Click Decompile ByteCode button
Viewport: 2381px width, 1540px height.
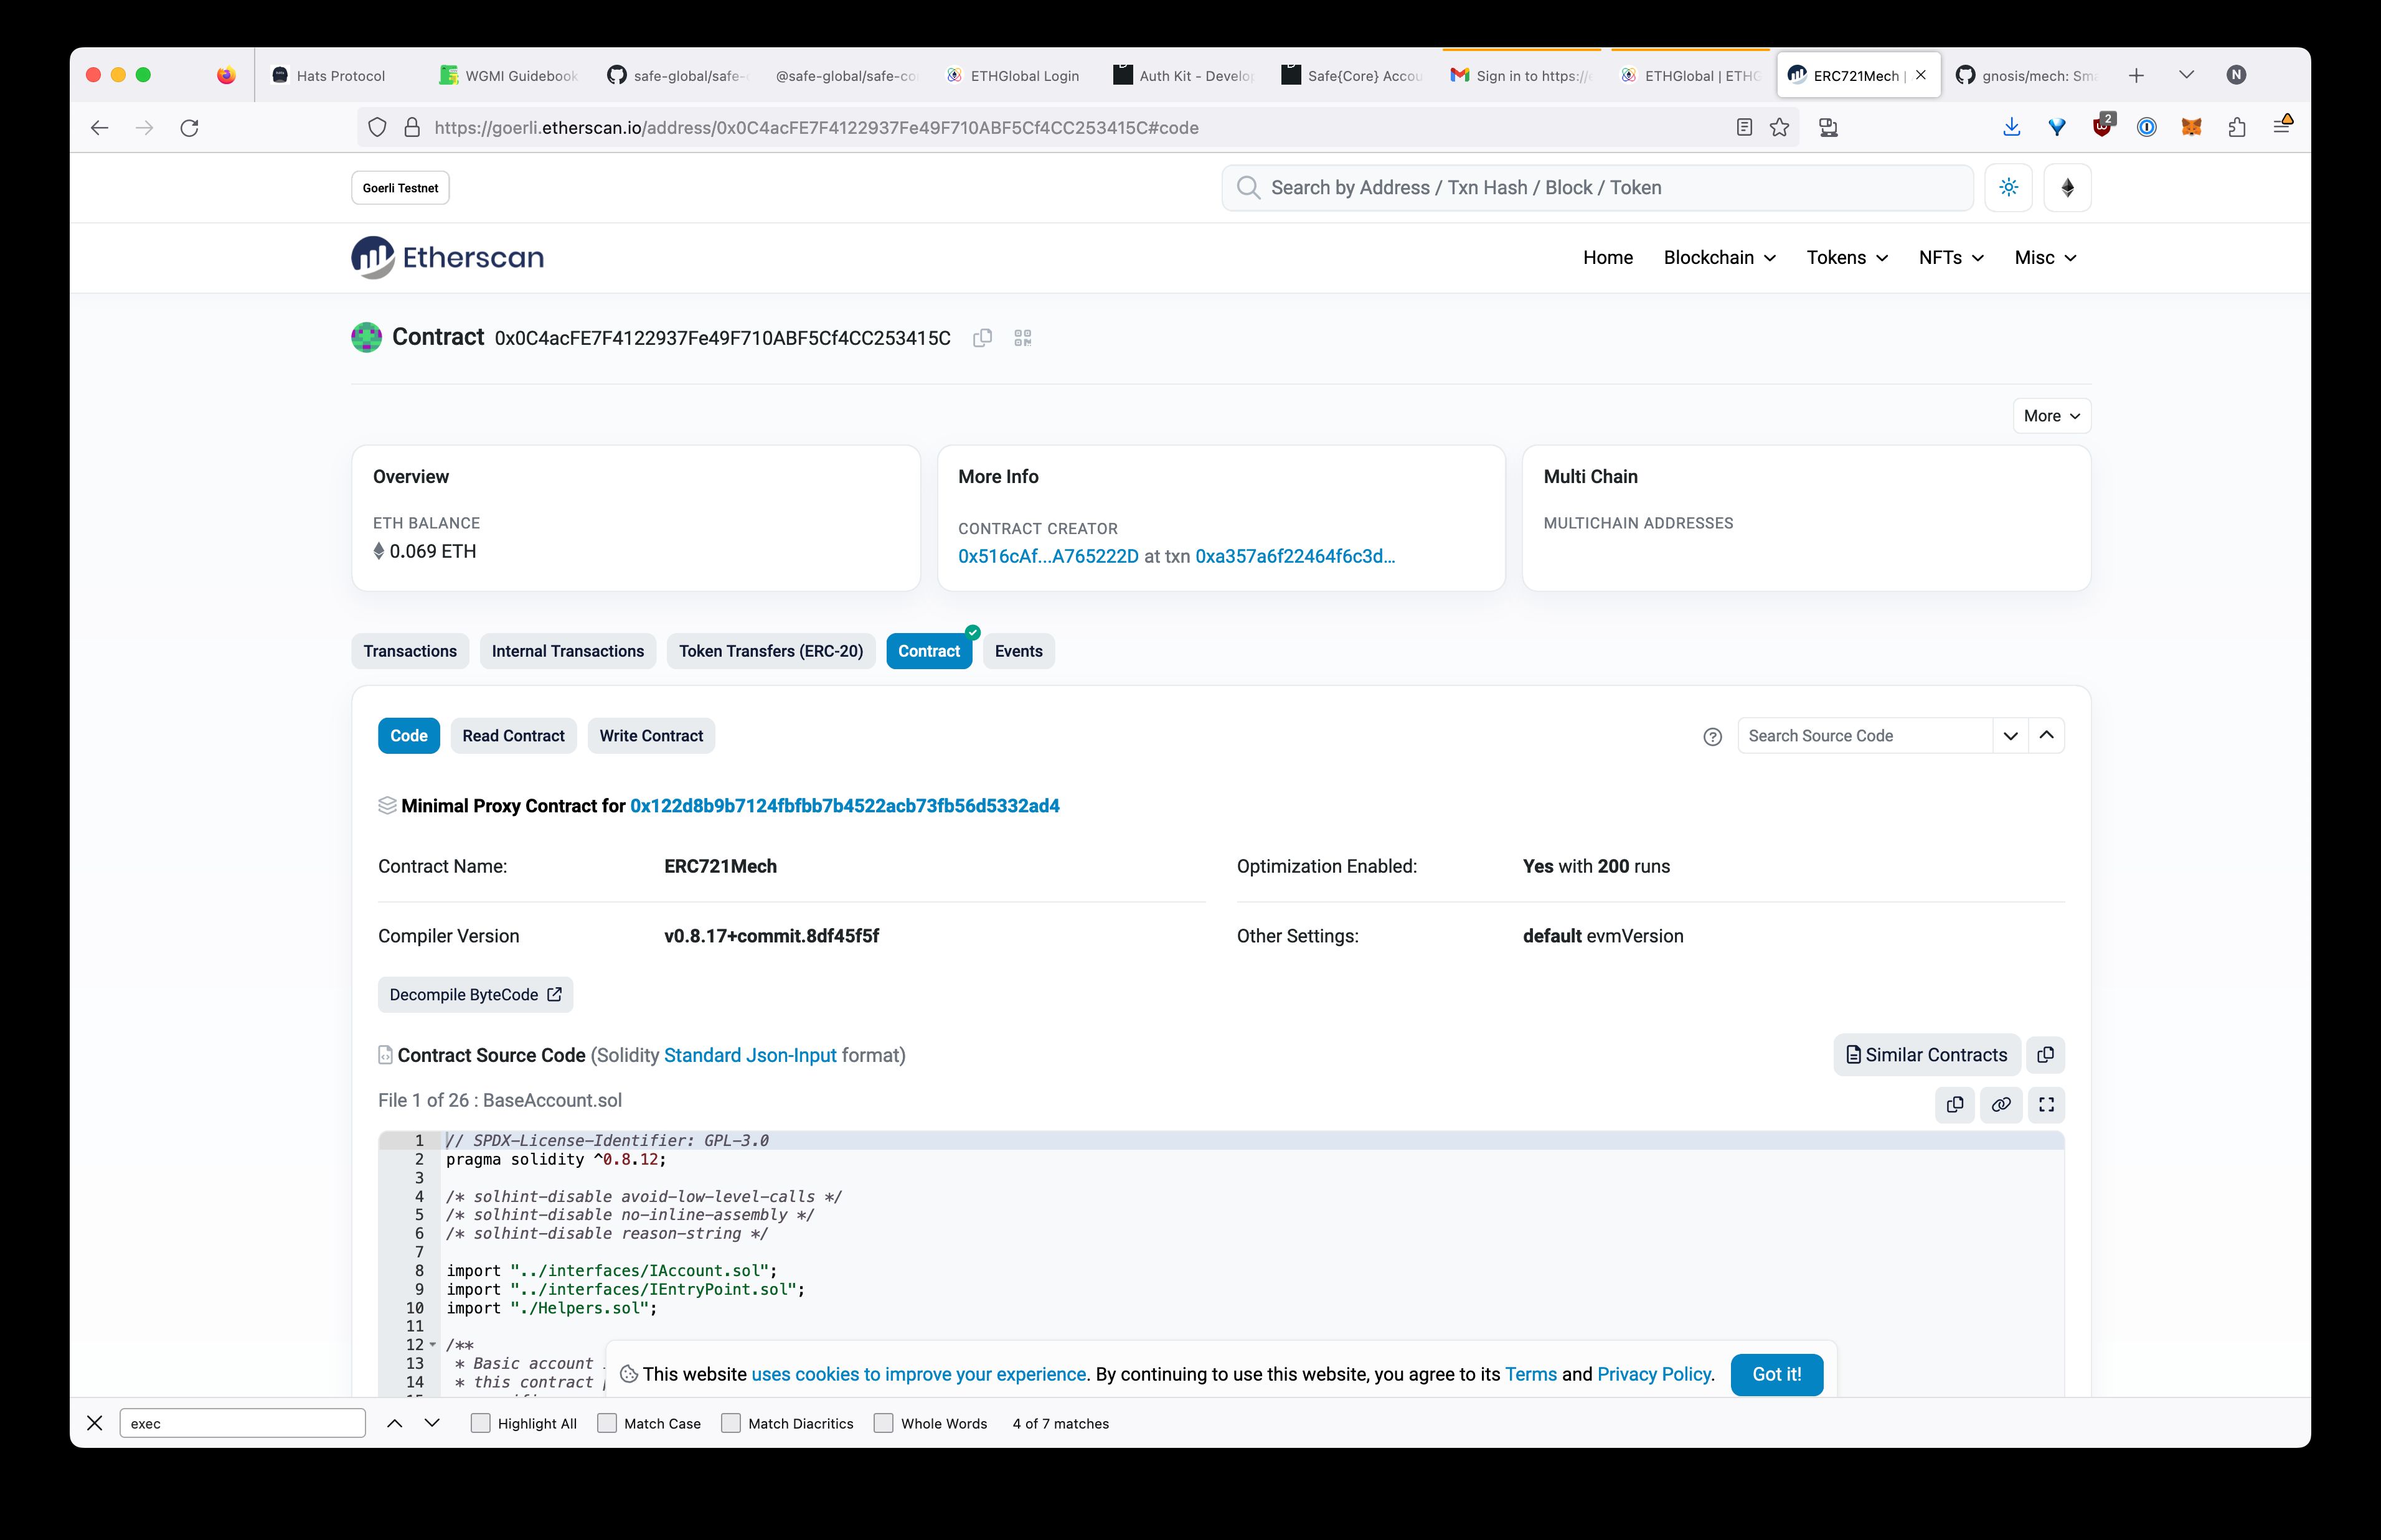(x=475, y=995)
